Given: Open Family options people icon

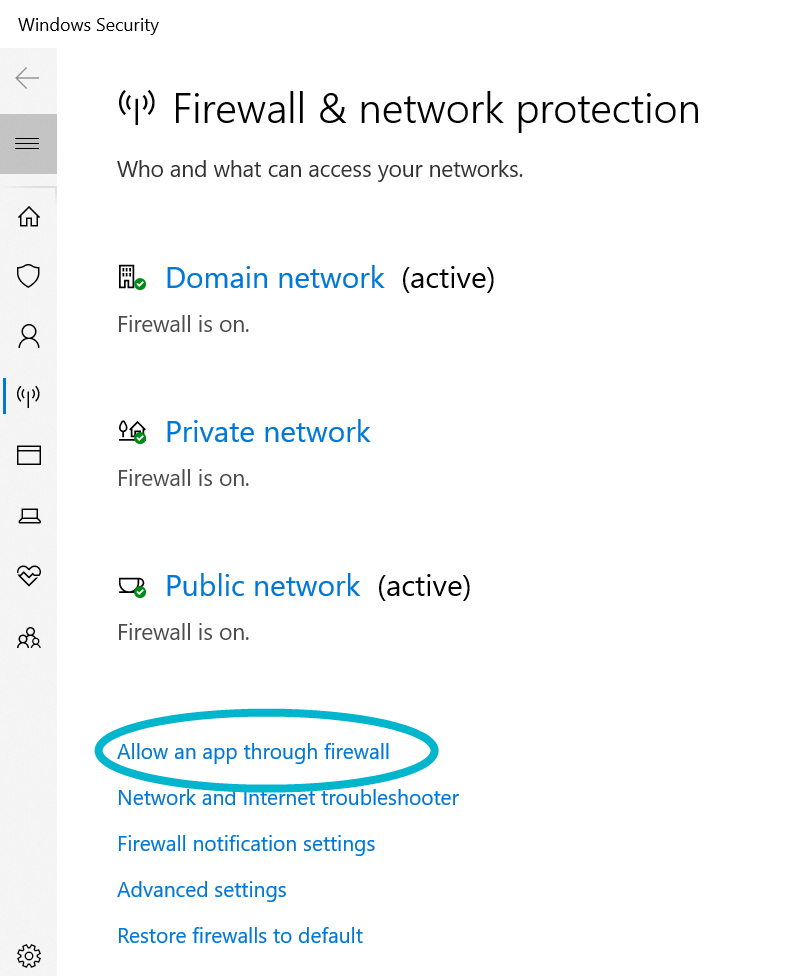Looking at the screenshot, I should (x=29, y=637).
